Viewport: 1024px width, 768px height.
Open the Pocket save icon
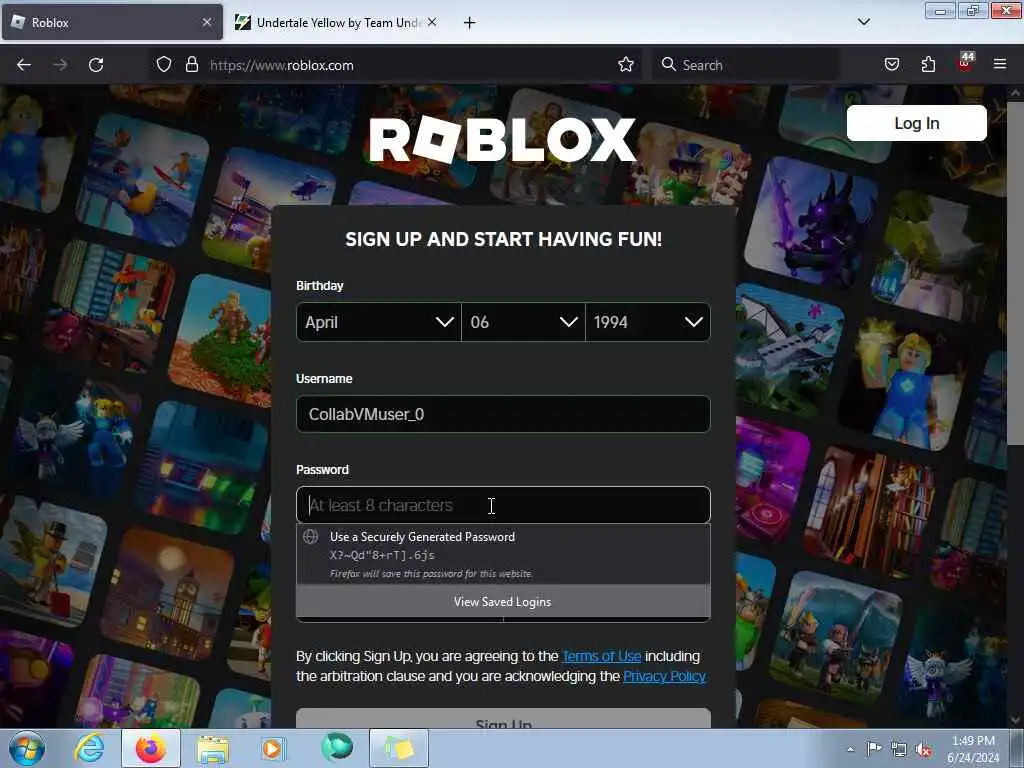(x=891, y=65)
